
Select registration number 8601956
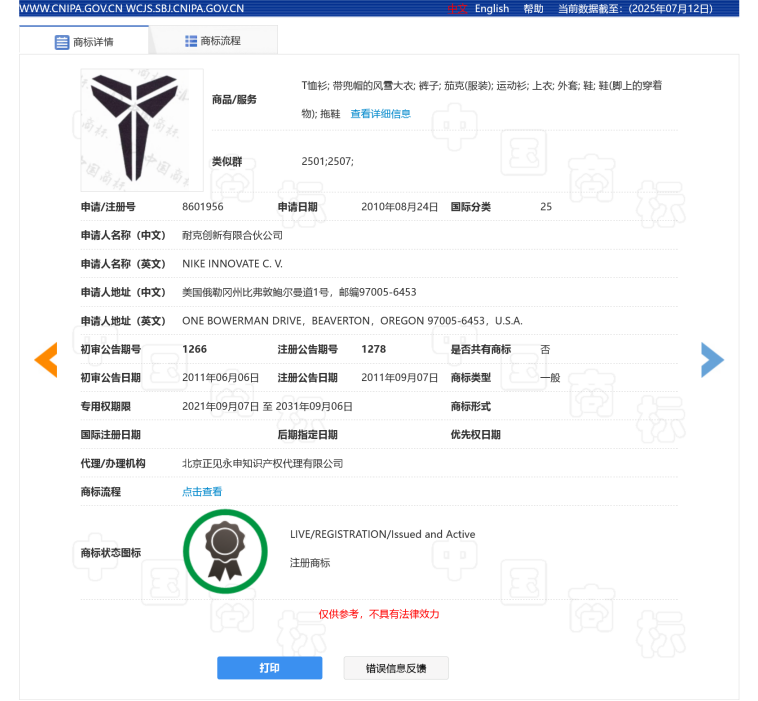coord(203,206)
